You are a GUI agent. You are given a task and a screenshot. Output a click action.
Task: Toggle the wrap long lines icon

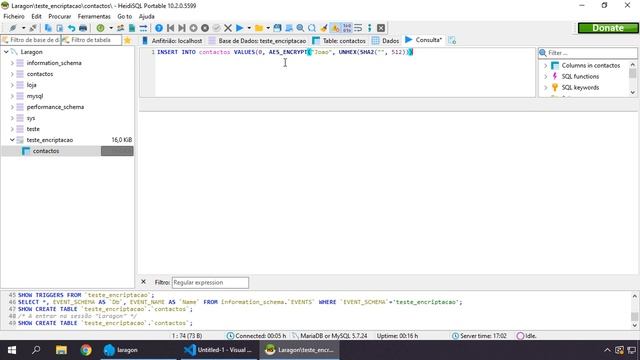point(358,28)
